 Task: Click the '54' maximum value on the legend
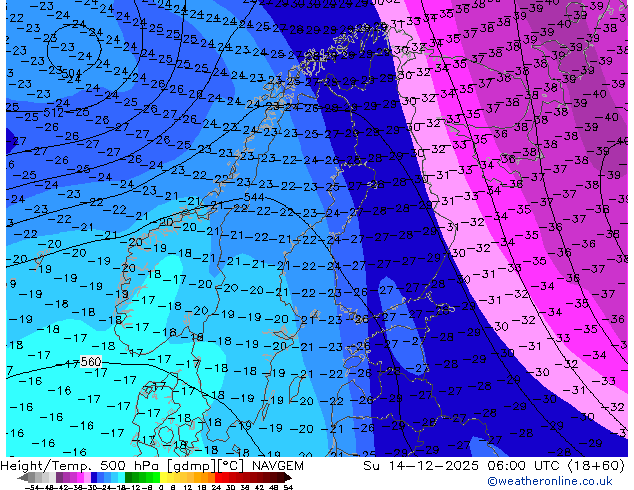pos(288,487)
